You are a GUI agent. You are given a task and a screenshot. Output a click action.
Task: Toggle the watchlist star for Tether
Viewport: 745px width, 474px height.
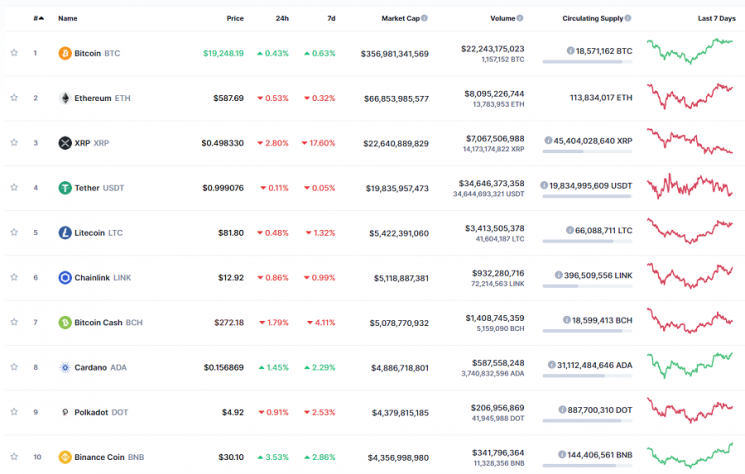pyautogui.click(x=14, y=187)
